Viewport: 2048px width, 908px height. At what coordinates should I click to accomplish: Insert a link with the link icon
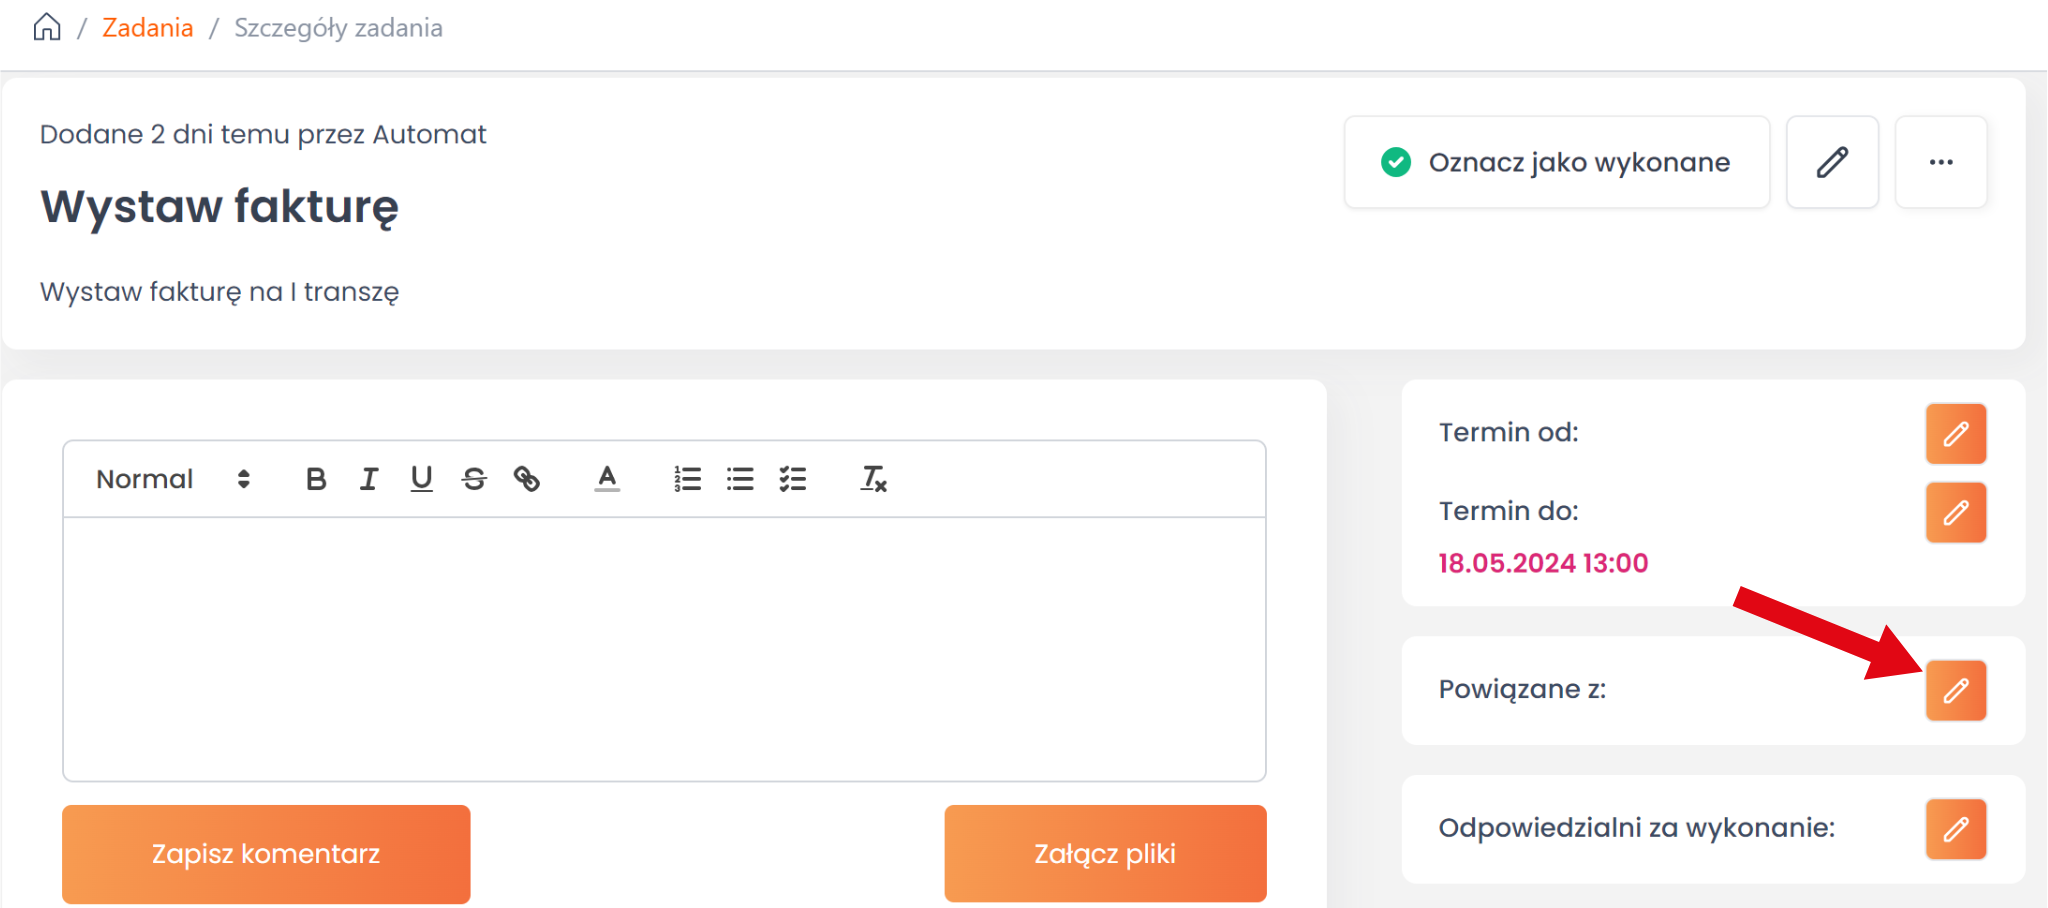pyautogui.click(x=527, y=479)
